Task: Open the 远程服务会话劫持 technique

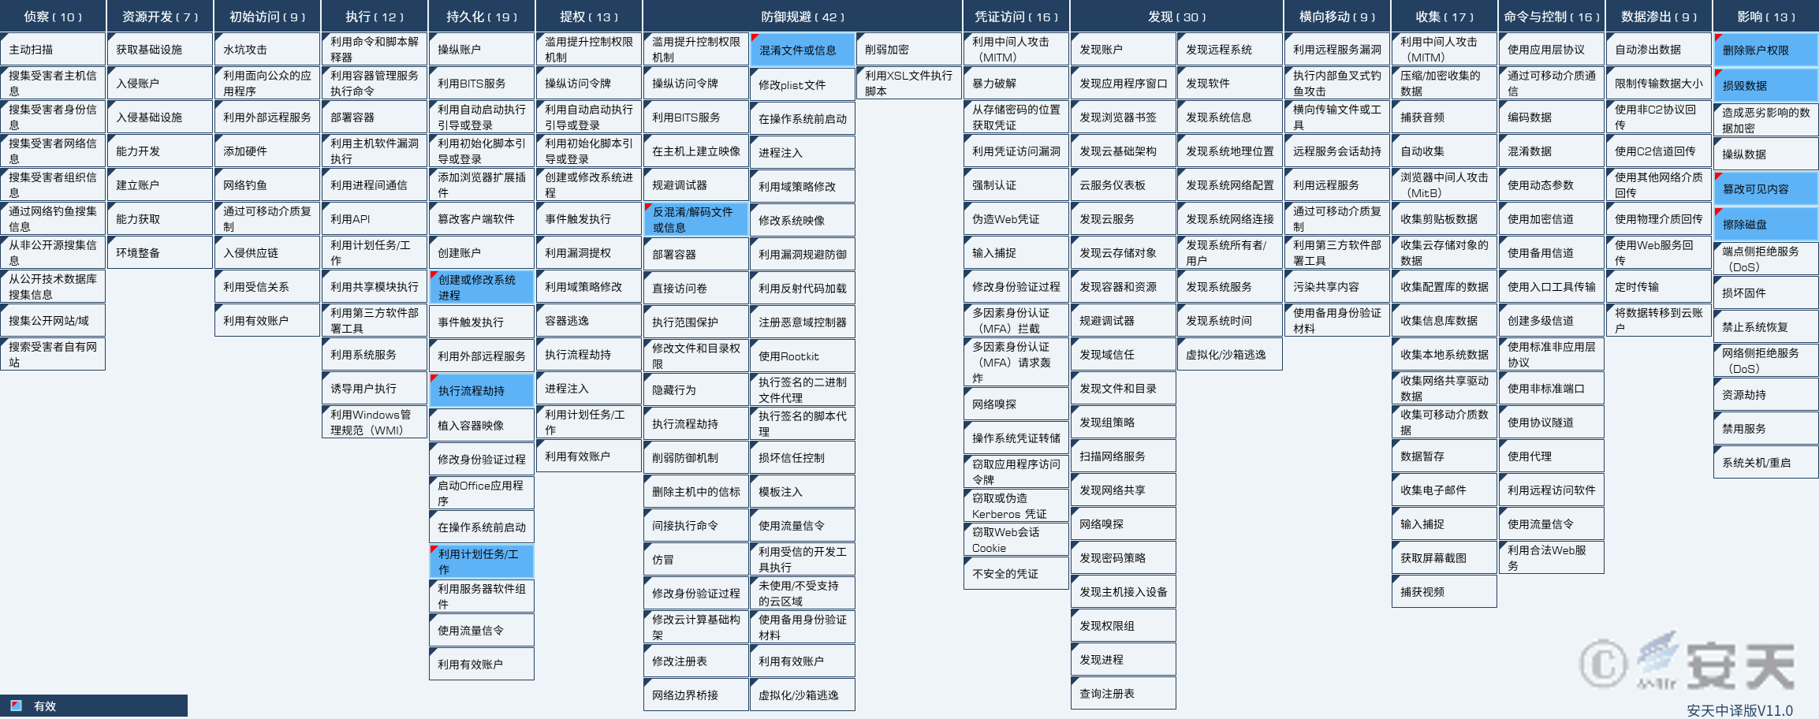Action: [x=1337, y=151]
